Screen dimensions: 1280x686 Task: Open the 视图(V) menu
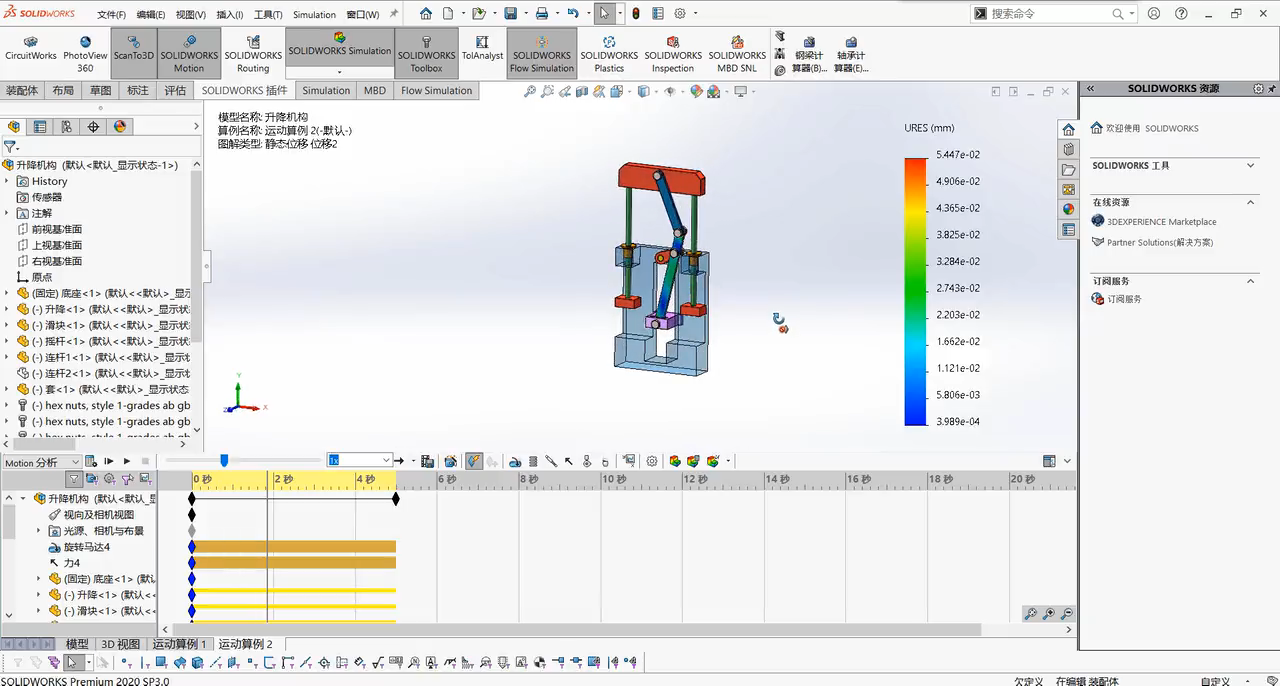191,15
